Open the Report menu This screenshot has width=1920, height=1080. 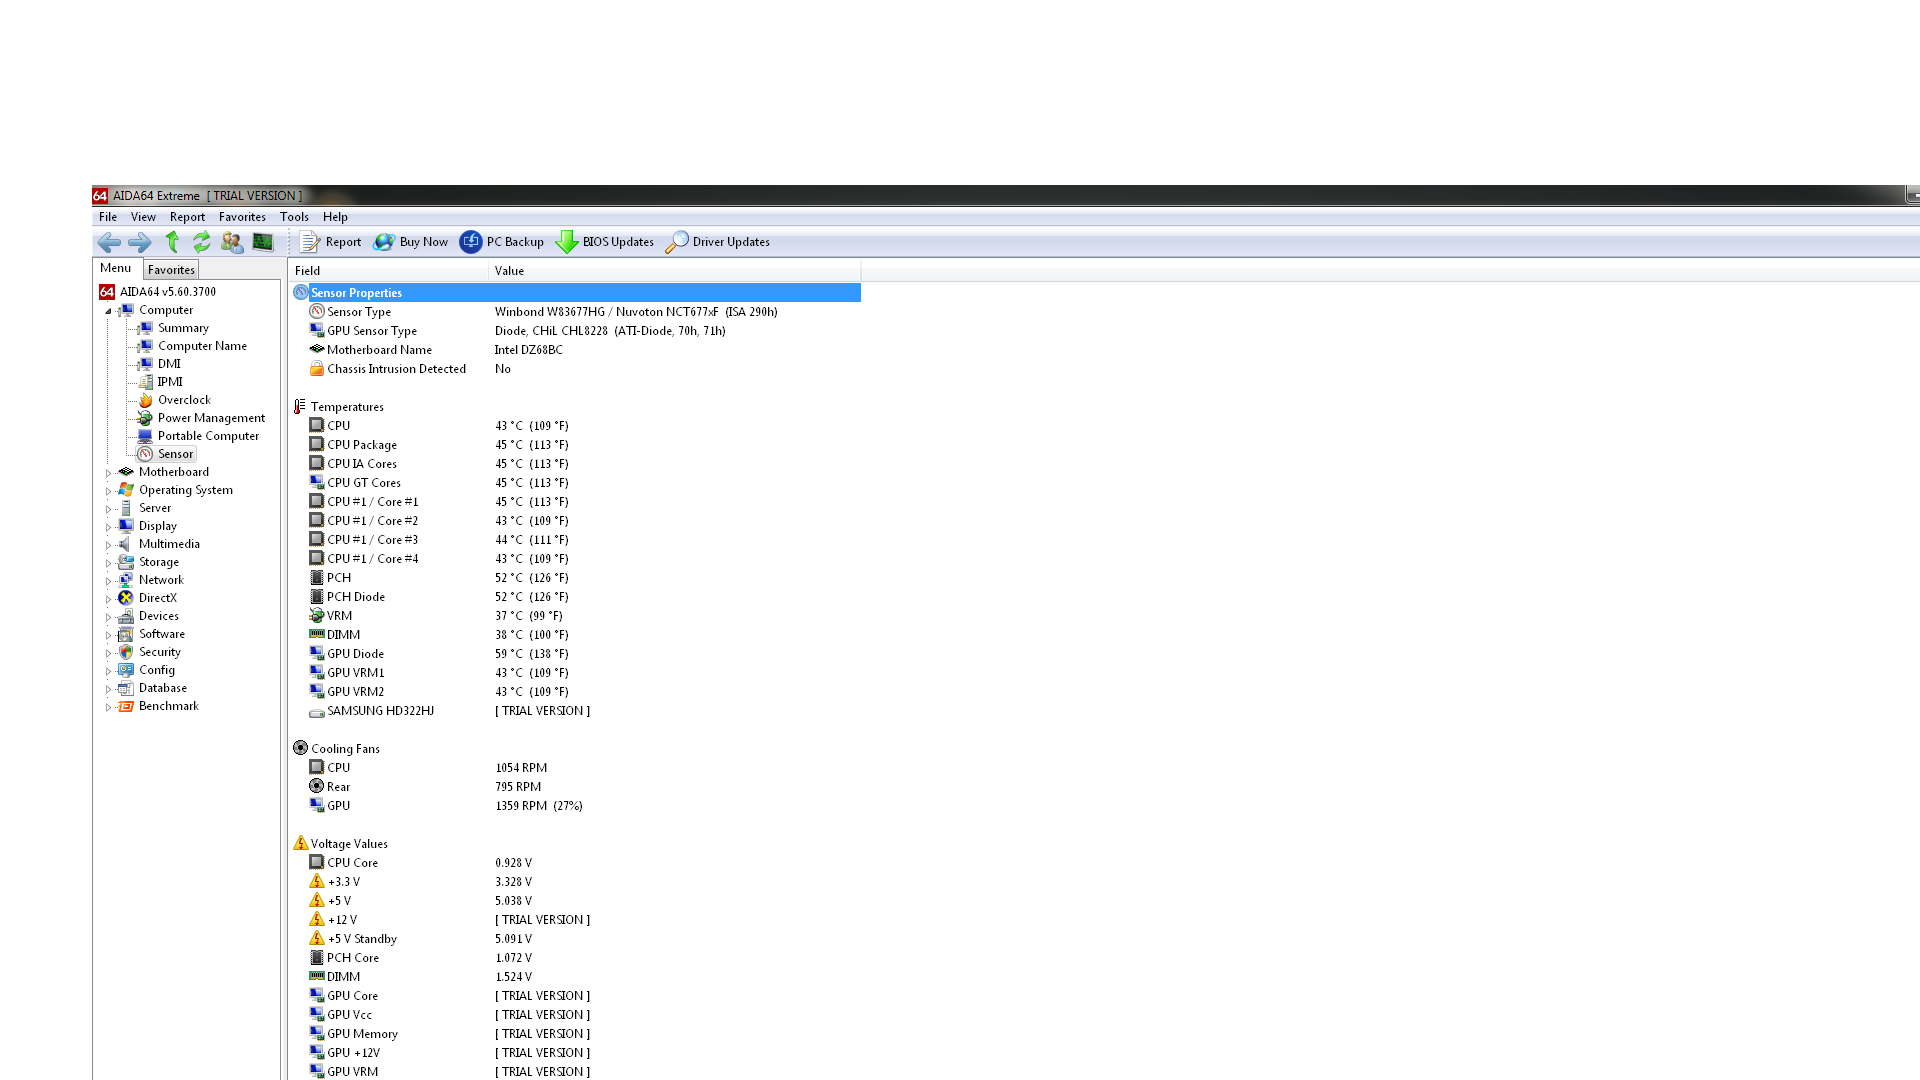click(x=187, y=217)
